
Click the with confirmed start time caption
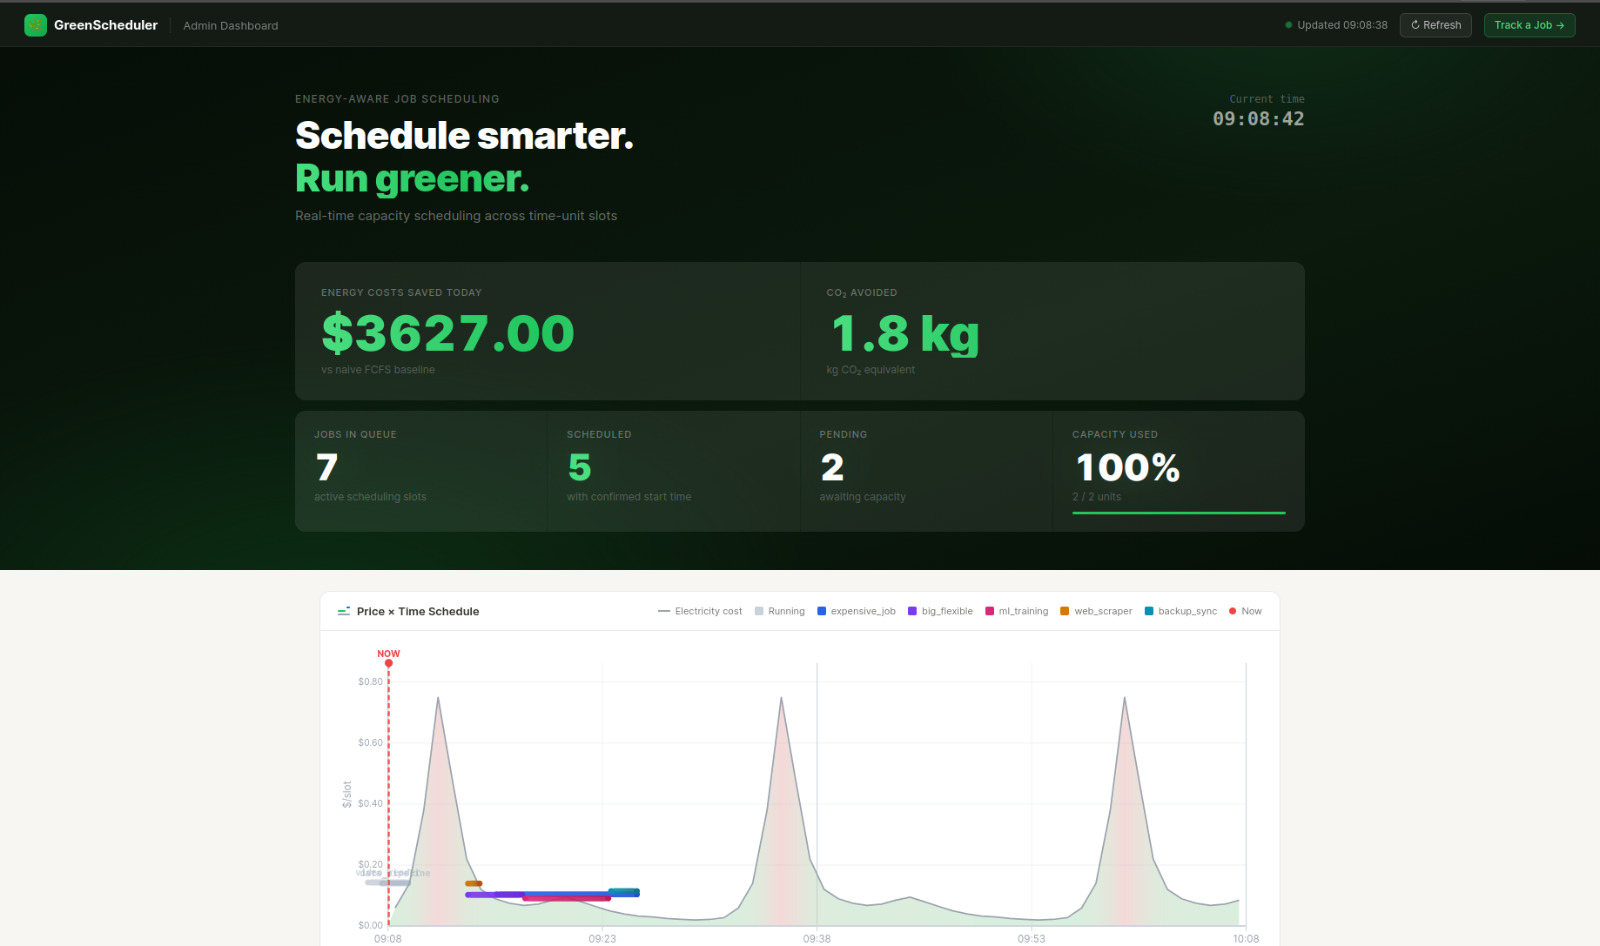(x=629, y=497)
